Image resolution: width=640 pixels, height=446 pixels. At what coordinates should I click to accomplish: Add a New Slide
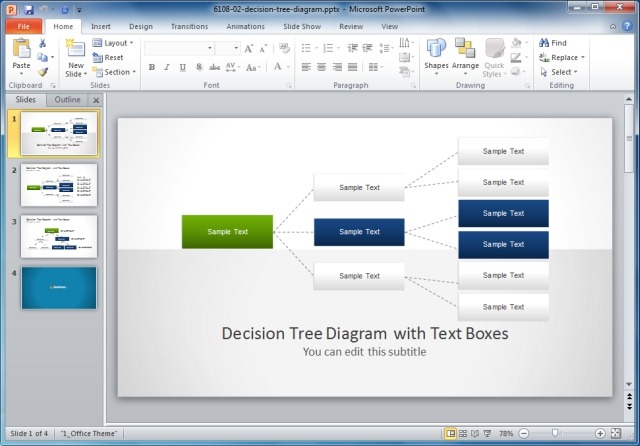coord(76,58)
